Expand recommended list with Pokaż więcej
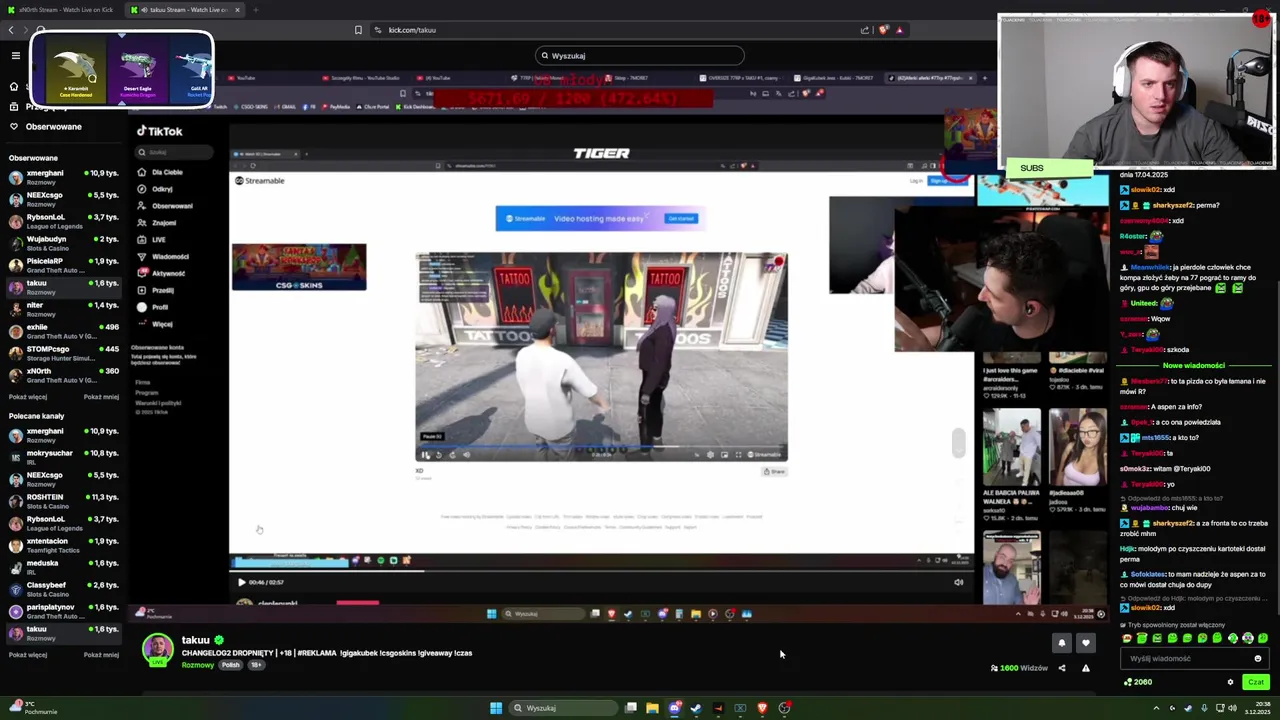This screenshot has width=1280, height=720. pyautogui.click(x=28, y=655)
